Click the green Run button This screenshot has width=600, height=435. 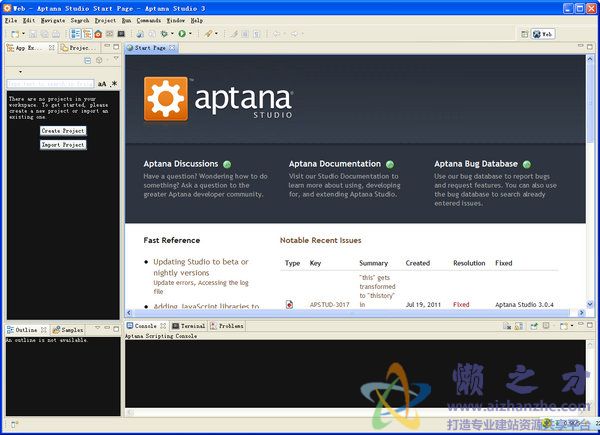click(x=182, y=34)
